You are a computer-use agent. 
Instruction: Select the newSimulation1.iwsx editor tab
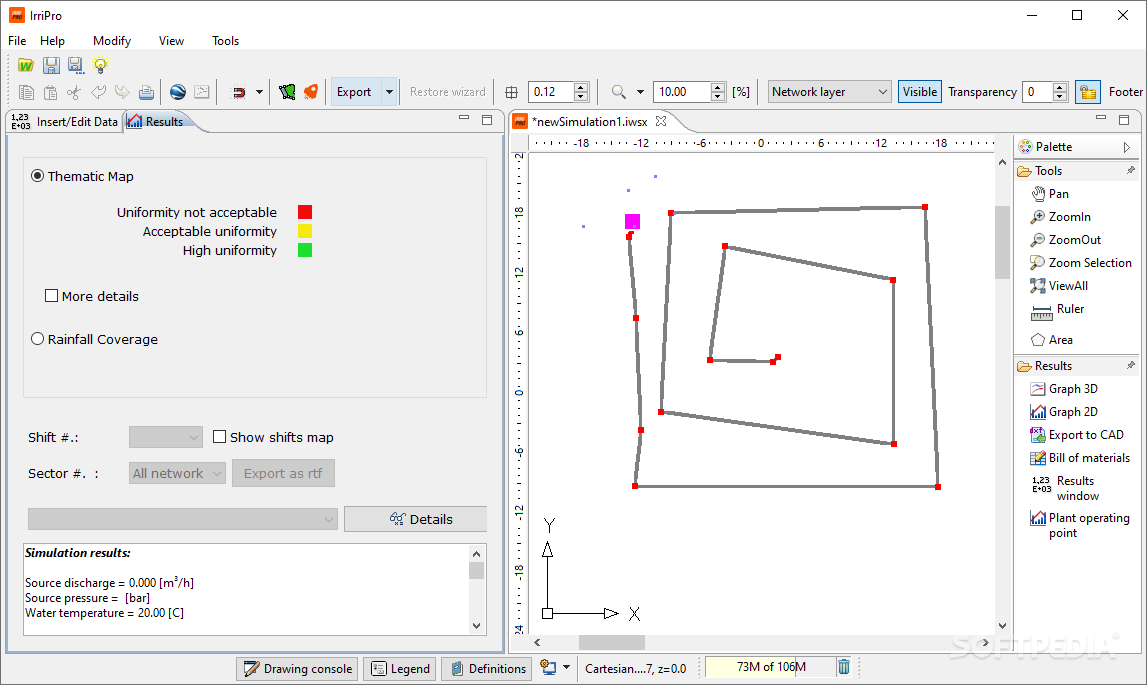pyautogui.click(x=590, y=121)
